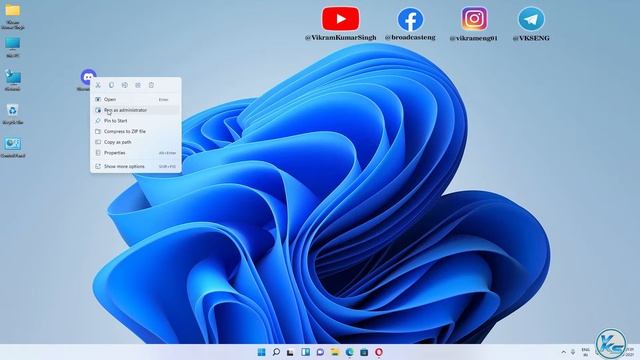Launch Opera browser from the taskbar
The height and width of the screenshot is (360, 640).
tap(379, 352)
